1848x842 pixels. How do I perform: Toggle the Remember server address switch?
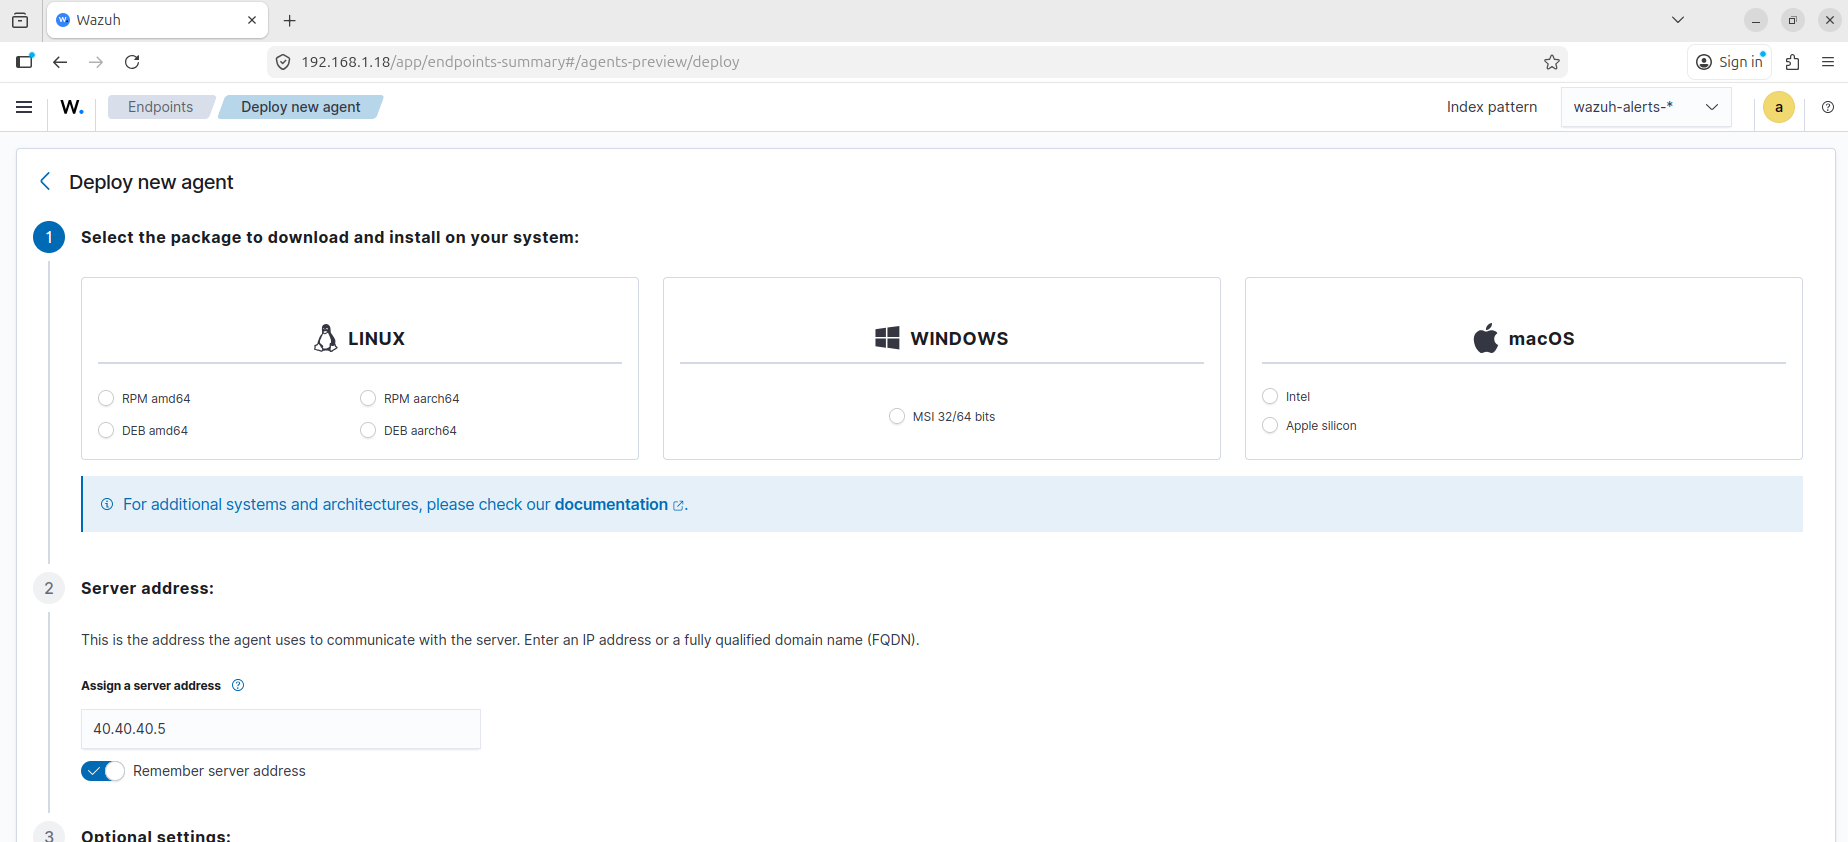pyautogui.click(x=103, y=771)
